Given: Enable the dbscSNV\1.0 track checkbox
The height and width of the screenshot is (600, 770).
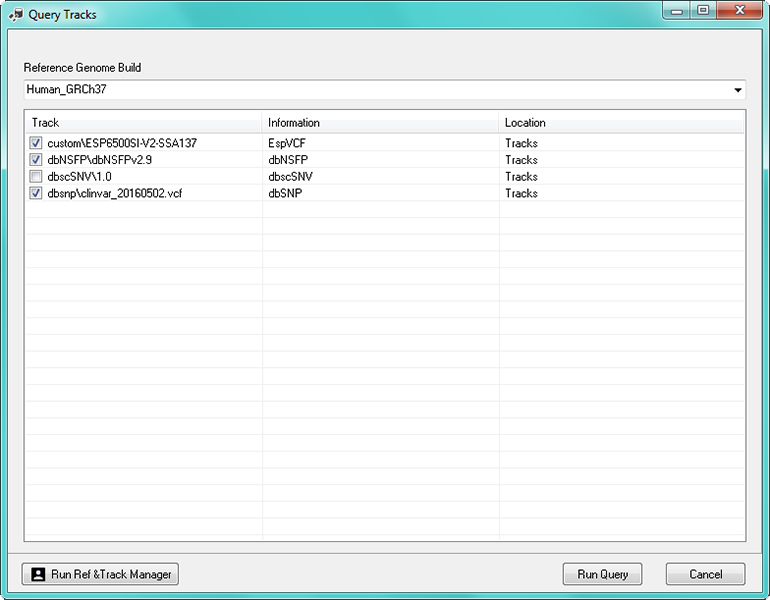Looking at the screenshot, I should [35, 176].
